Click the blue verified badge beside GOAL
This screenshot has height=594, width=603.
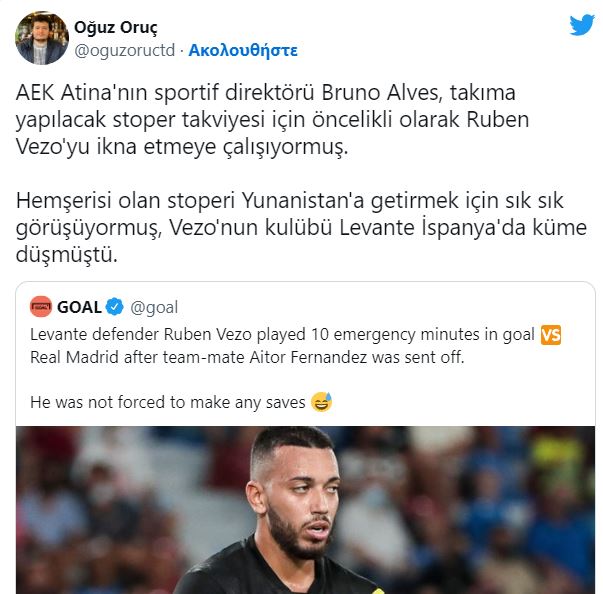115,307
